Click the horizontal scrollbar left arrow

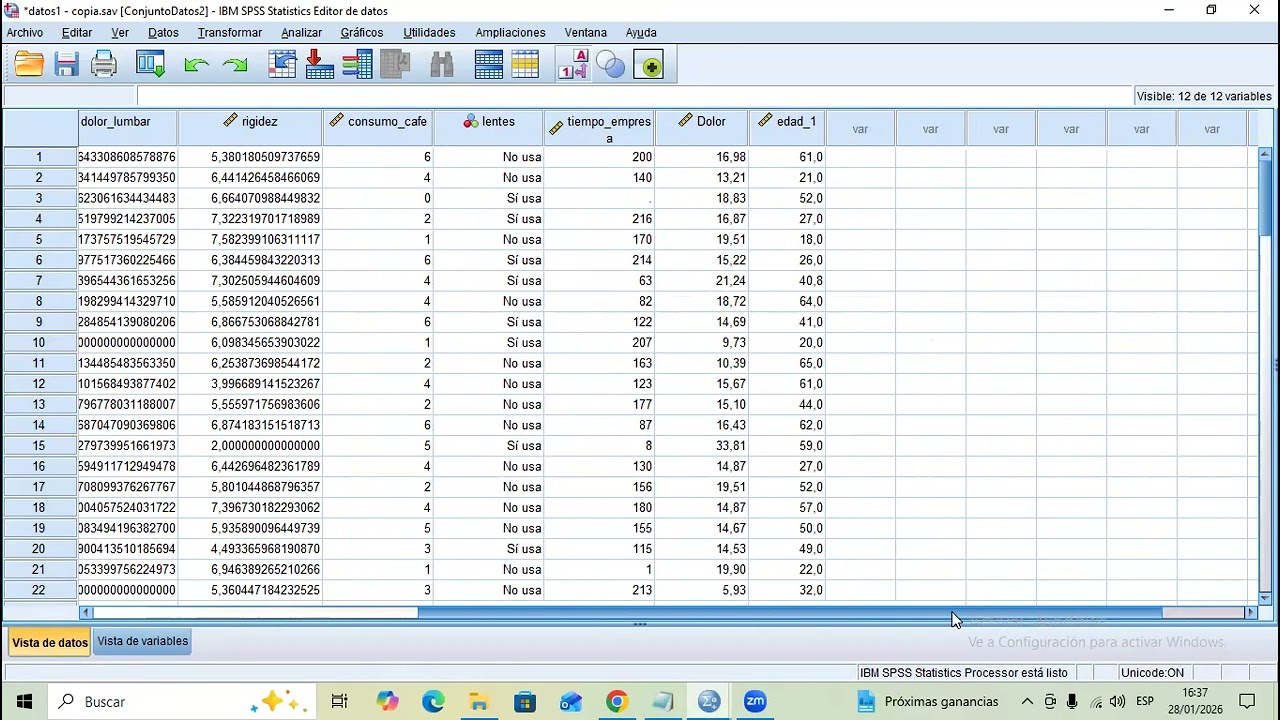[85, 612]
